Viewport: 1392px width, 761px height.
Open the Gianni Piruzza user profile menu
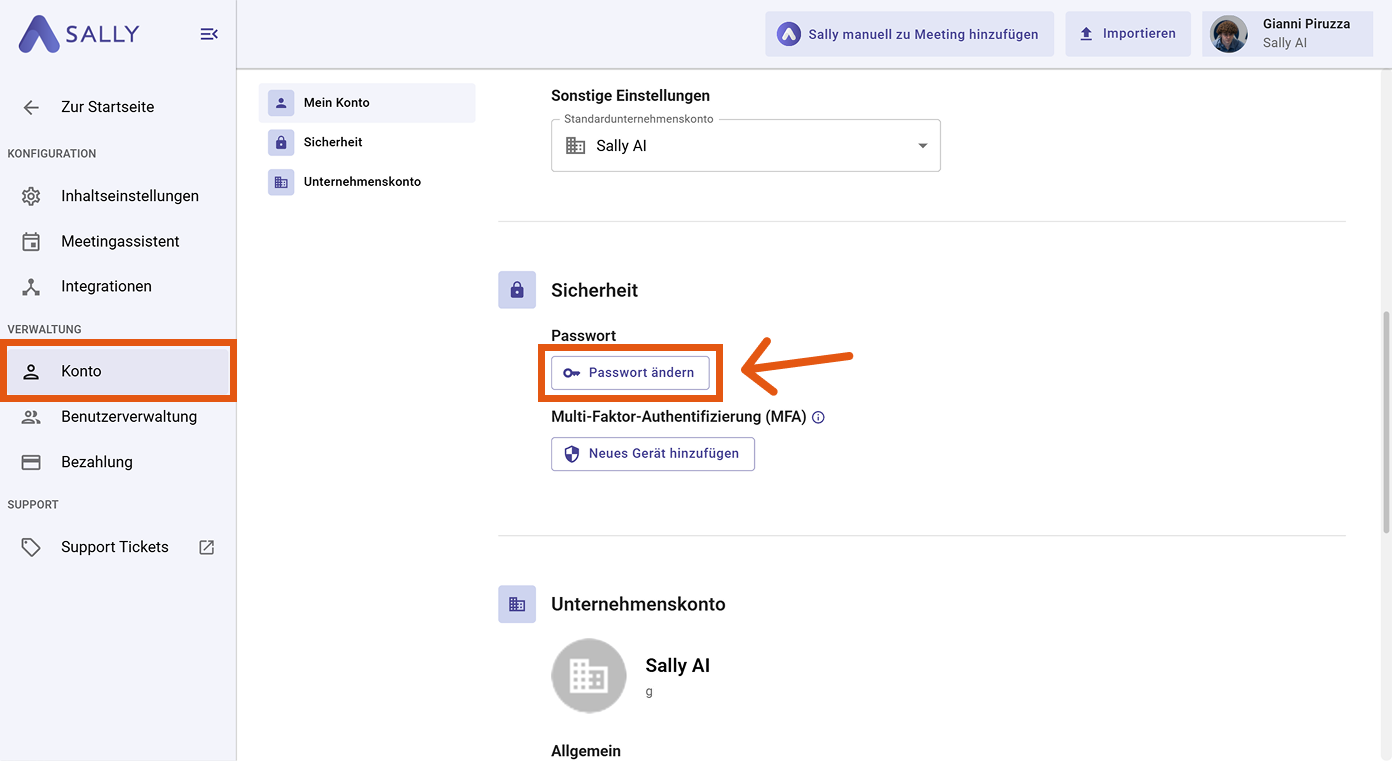click(x=1286, y=34)
